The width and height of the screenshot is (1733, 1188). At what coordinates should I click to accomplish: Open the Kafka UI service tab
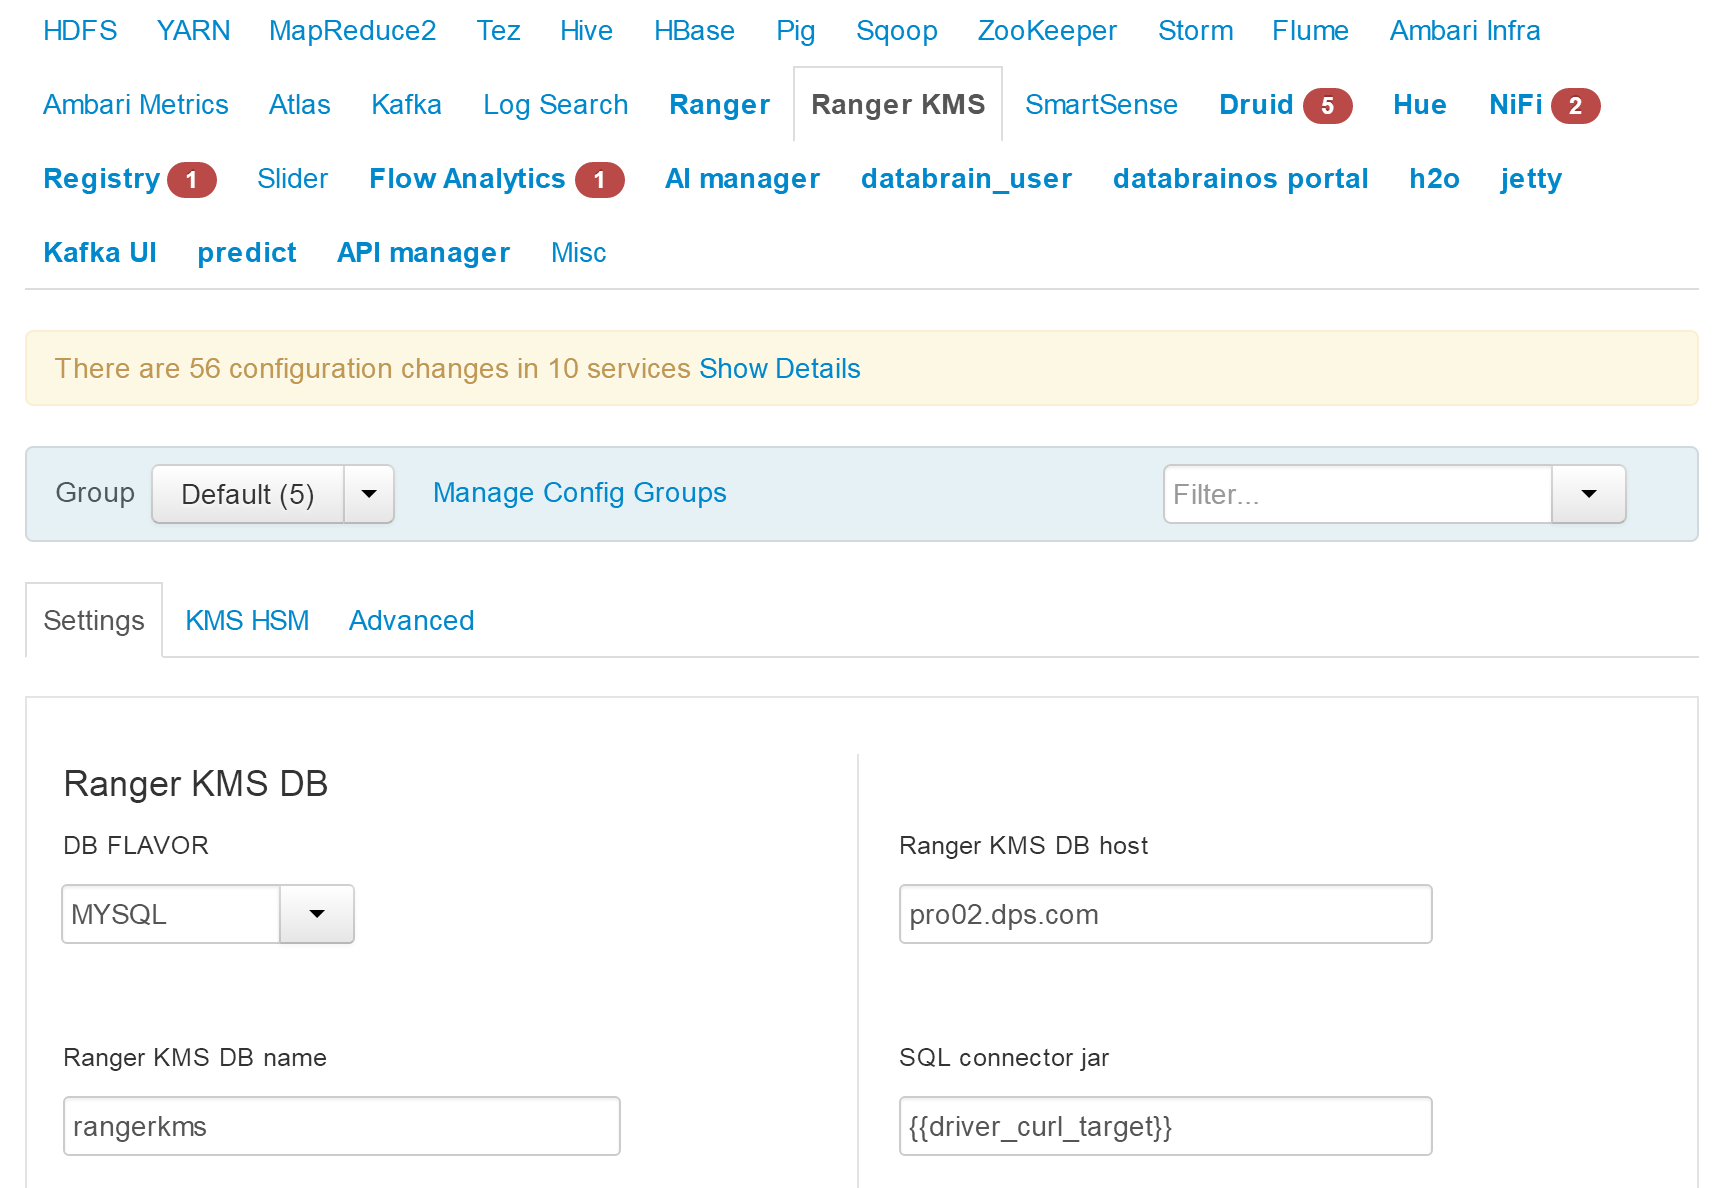(x=100, y=253)
